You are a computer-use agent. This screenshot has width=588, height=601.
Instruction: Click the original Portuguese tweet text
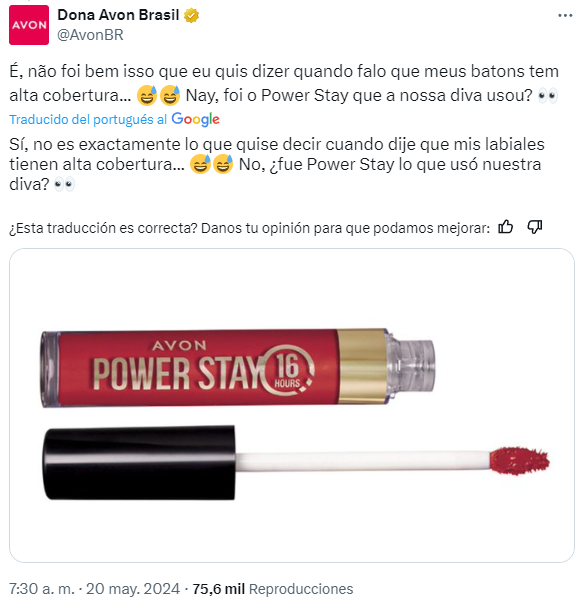click(284, 83)
